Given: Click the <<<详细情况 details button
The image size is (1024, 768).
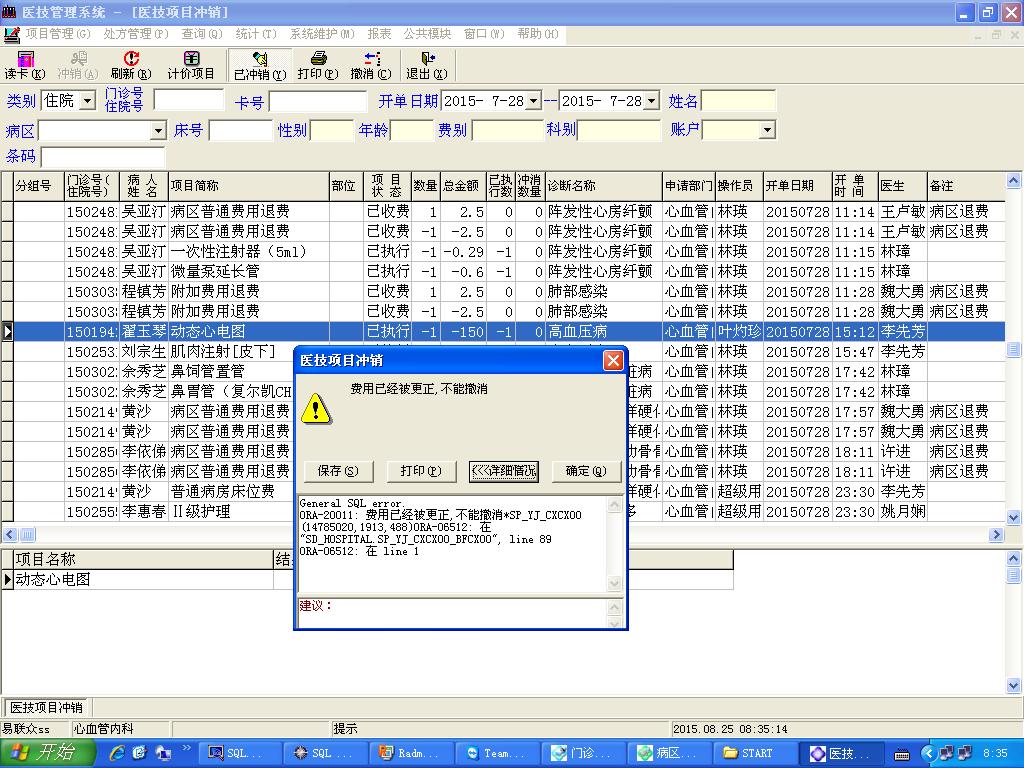Looking at the screenshot, I should 504,471.
